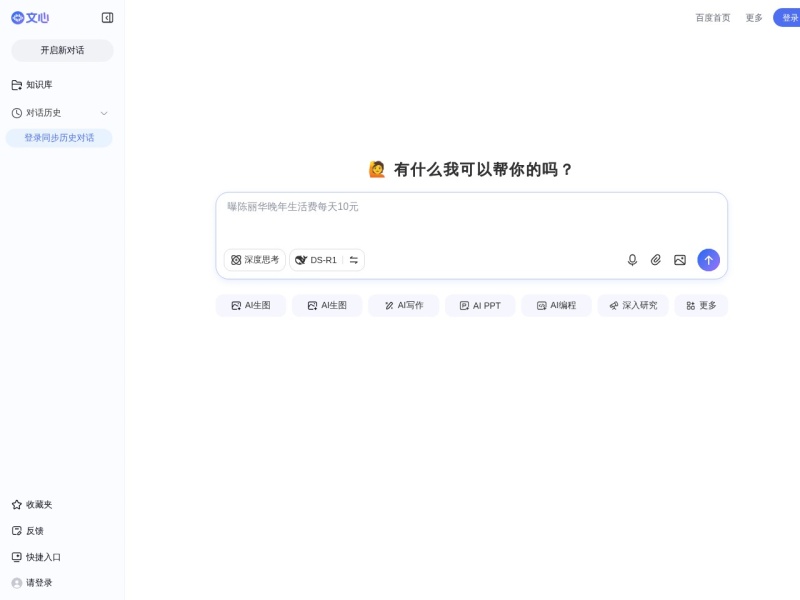The image size is (800, 600).
Task: Select the microphone voice input icon
Action: [x=632, y=260]
